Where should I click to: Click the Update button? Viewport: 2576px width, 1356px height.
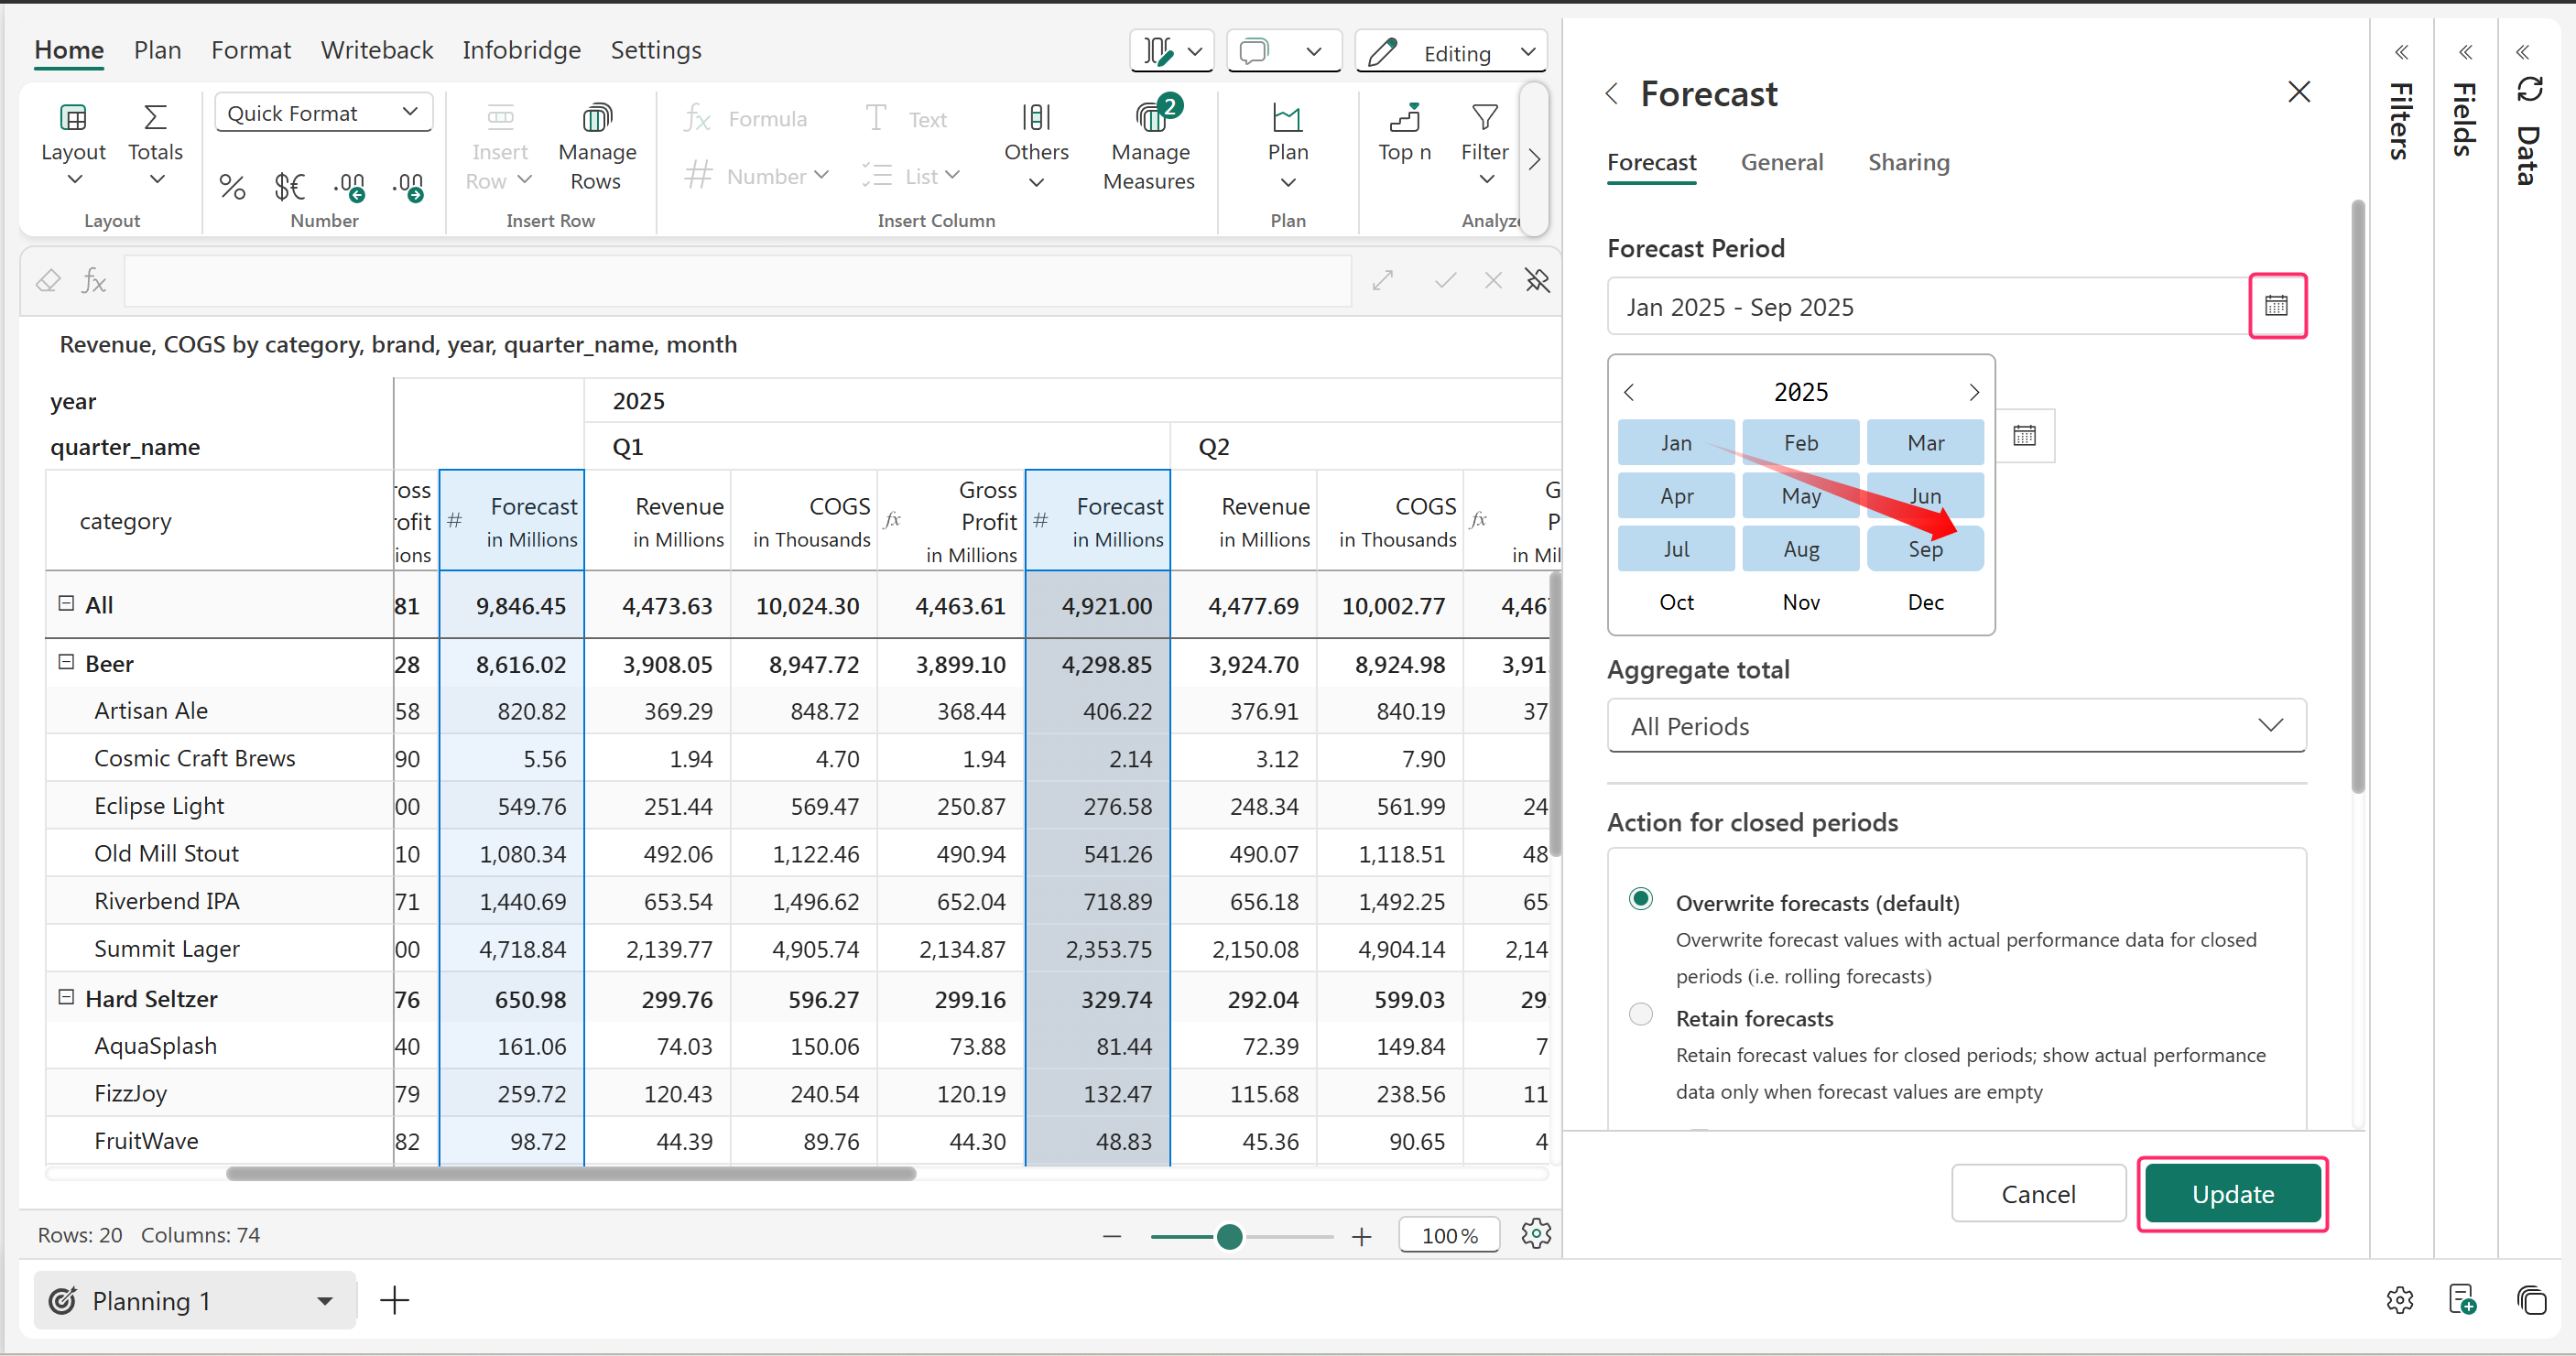tap(2231, 1194)
